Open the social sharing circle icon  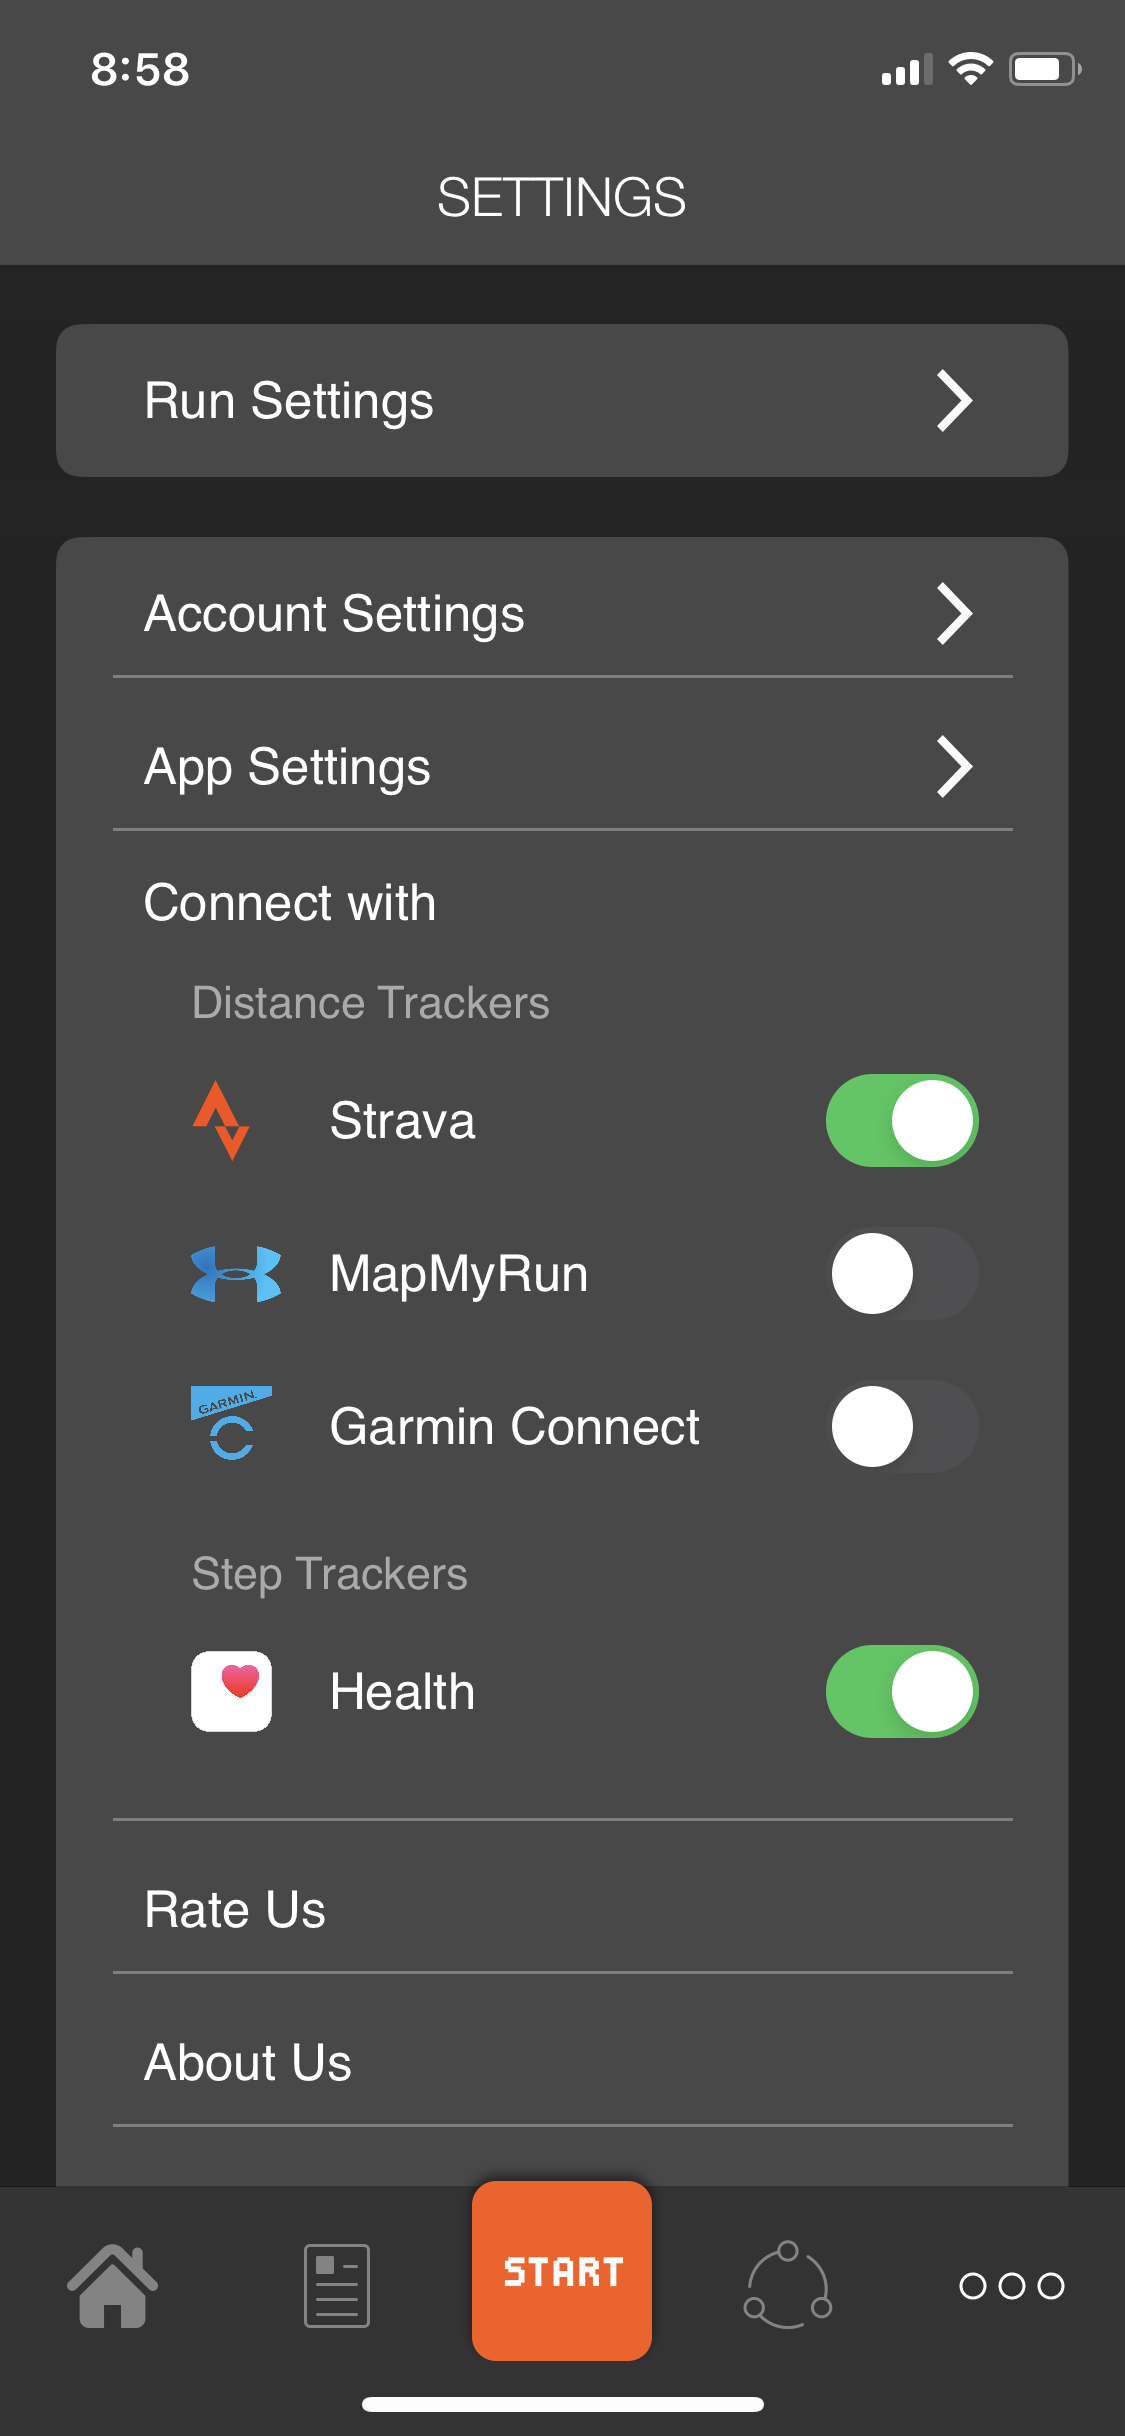coord(788,2286)
